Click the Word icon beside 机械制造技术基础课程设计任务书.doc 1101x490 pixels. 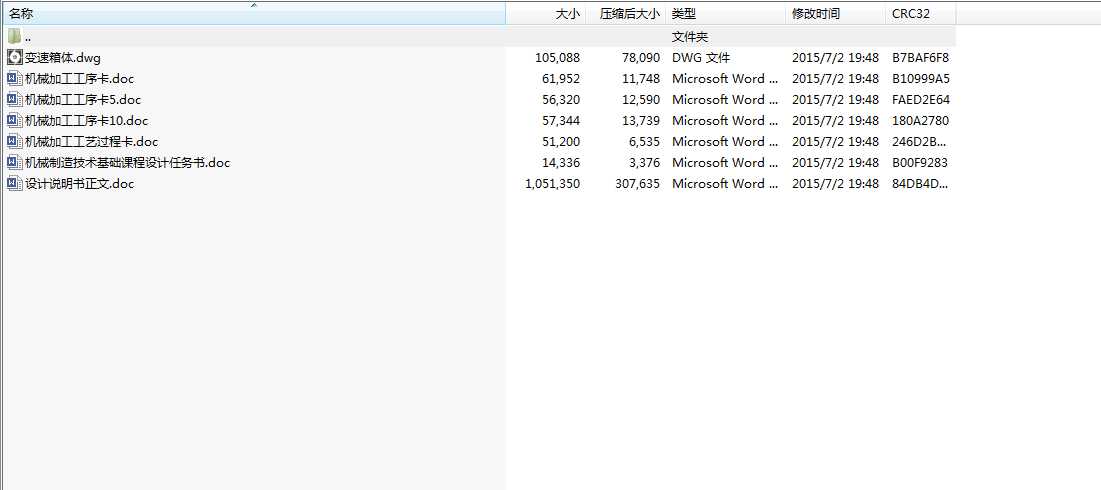tap(14, 163)
